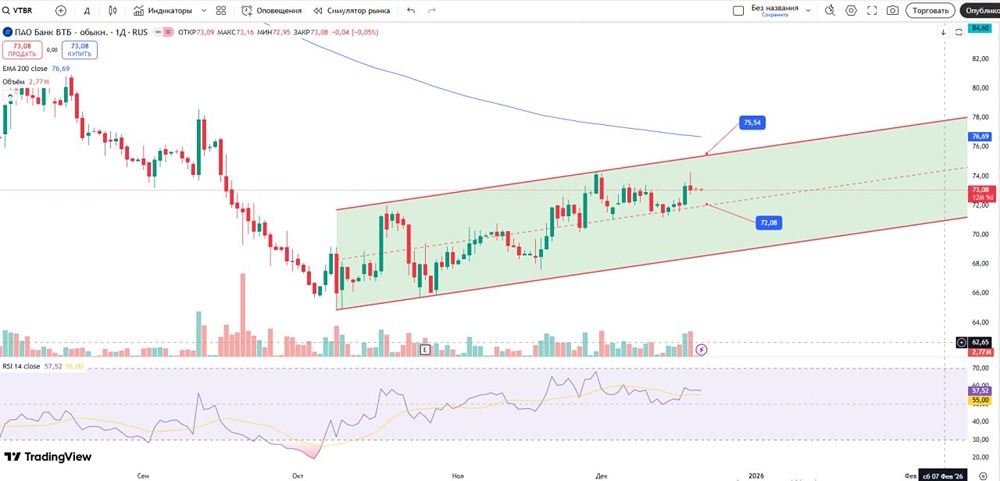
Task: Redo the last chart action
Action: coord(432,10)
